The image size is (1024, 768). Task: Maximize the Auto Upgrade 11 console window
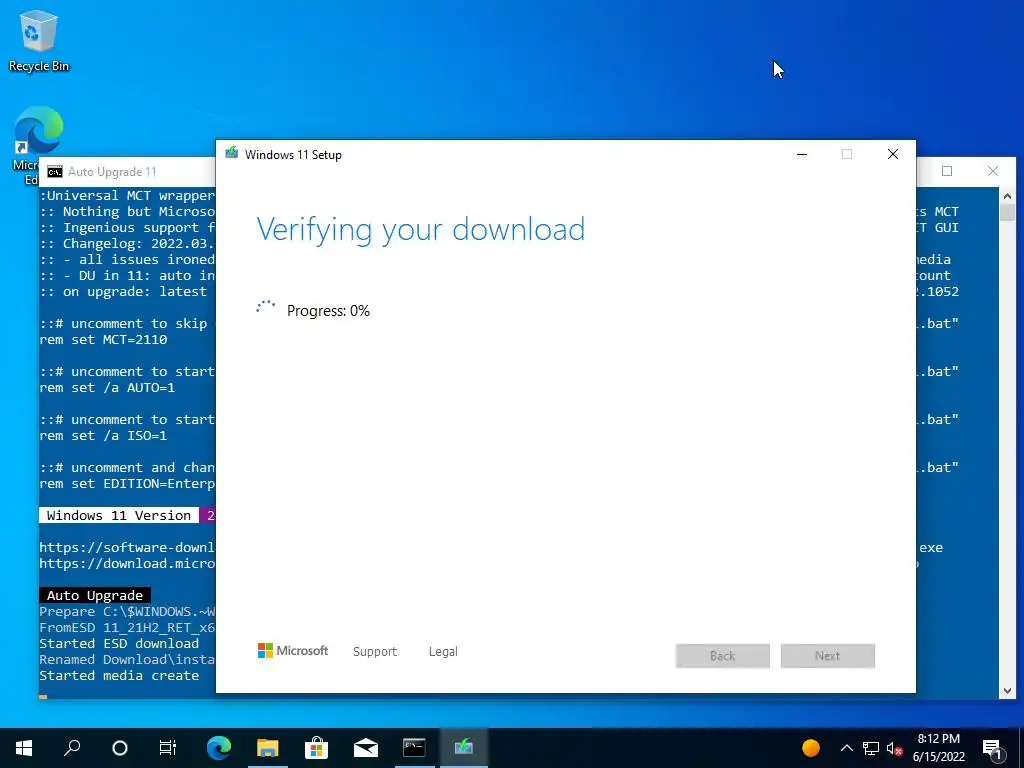(947, 171)
